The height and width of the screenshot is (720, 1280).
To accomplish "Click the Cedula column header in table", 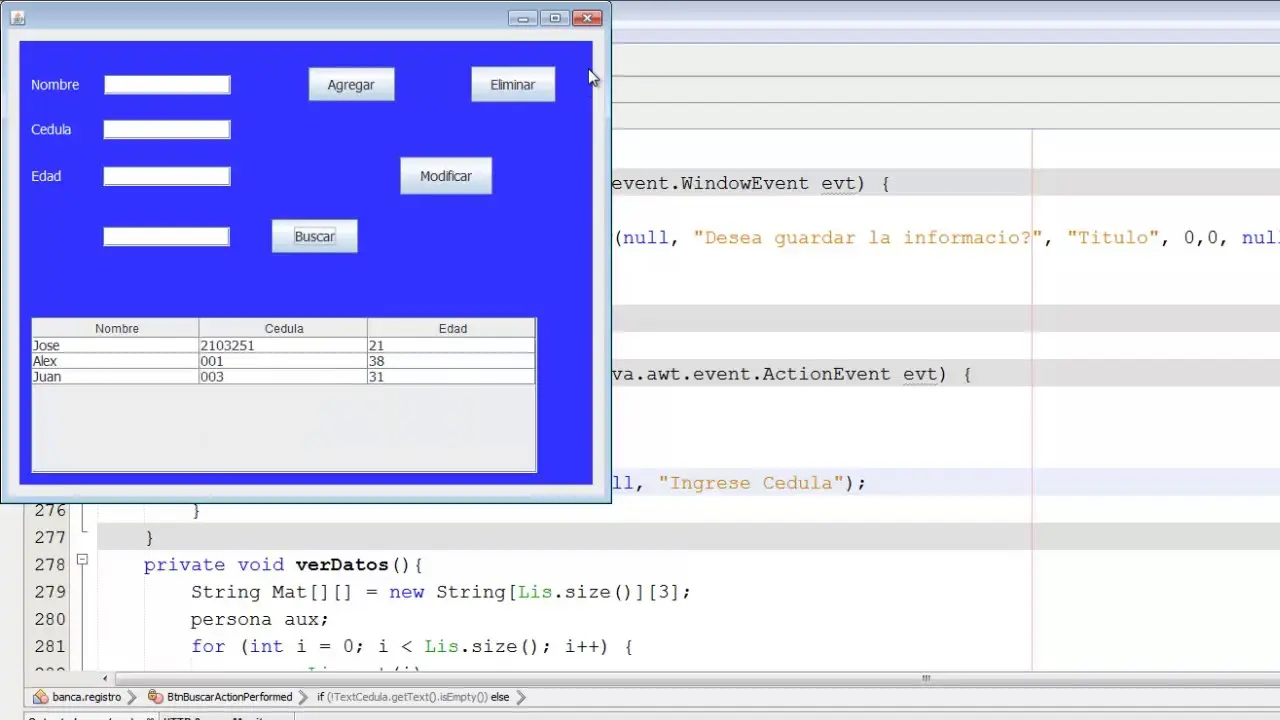I will click(x=284, y=328).
